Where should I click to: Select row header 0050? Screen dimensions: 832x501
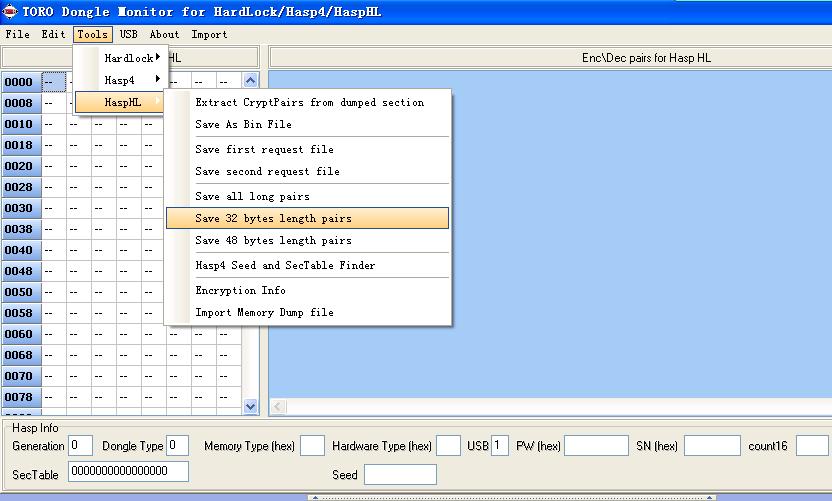click(21, 292)
